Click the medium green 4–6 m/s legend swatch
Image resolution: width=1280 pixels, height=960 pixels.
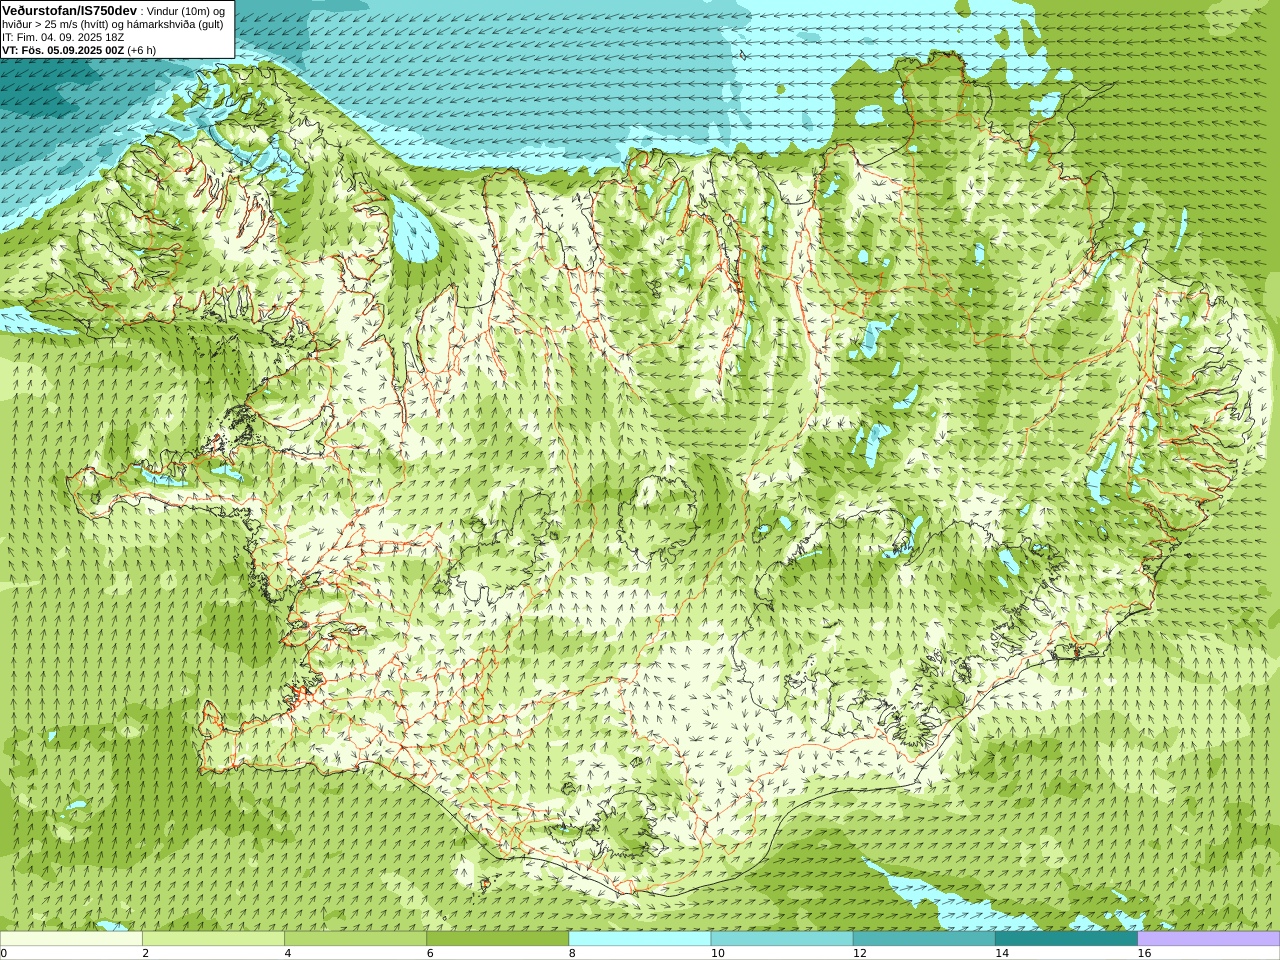(x=355, y=939)
